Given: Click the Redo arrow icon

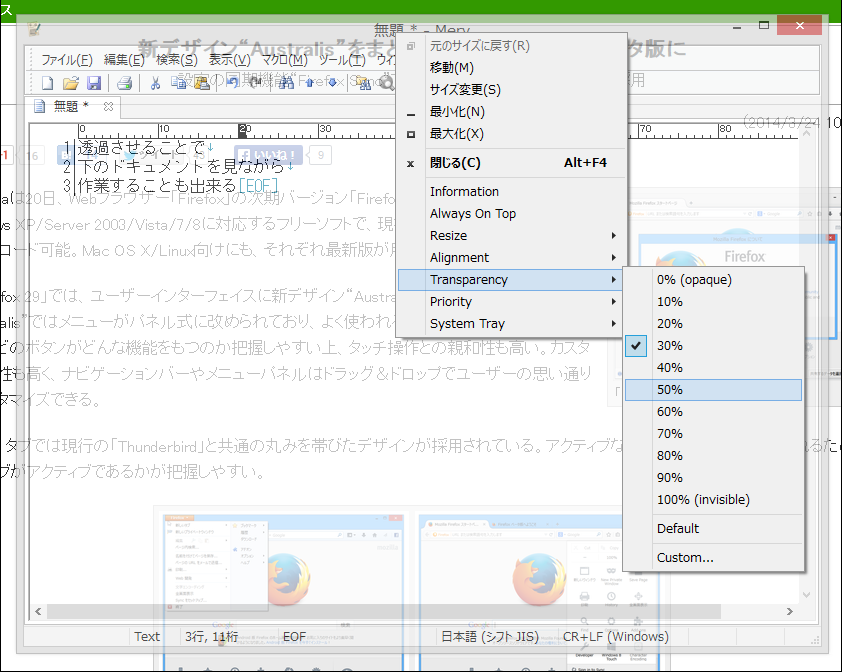Looking at the screenshot, I should (x=256, y=82).
